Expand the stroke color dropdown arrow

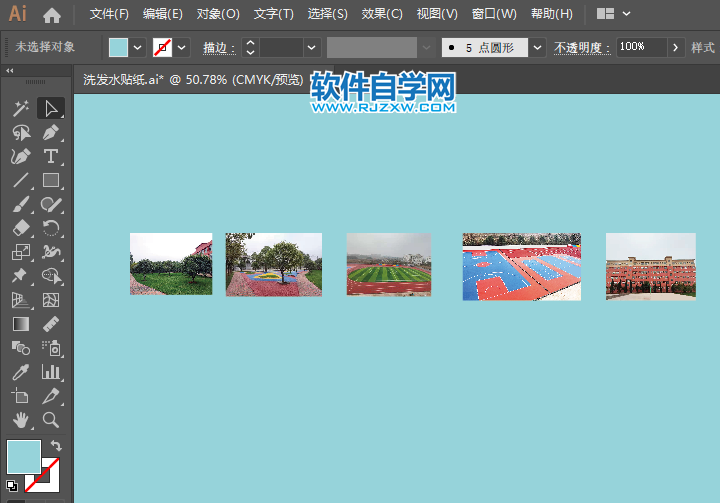[x=182, y=47]
